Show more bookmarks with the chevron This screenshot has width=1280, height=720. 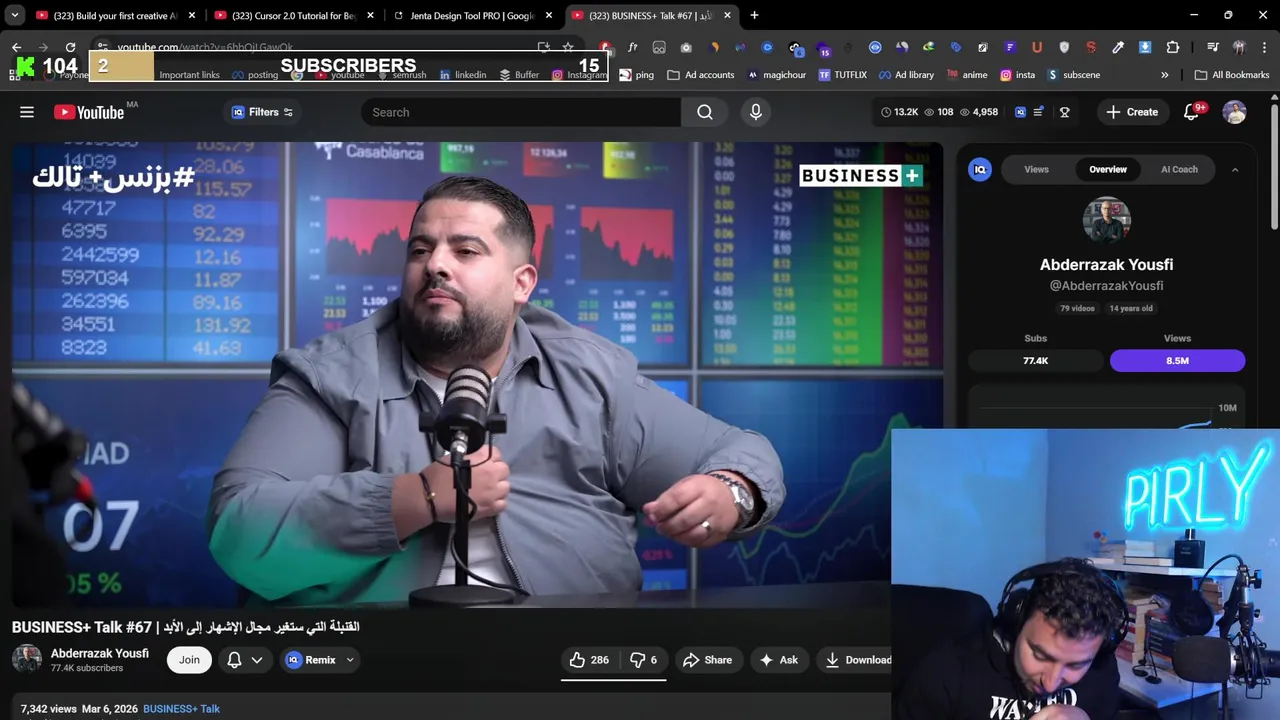click(x=1164, y=75)
